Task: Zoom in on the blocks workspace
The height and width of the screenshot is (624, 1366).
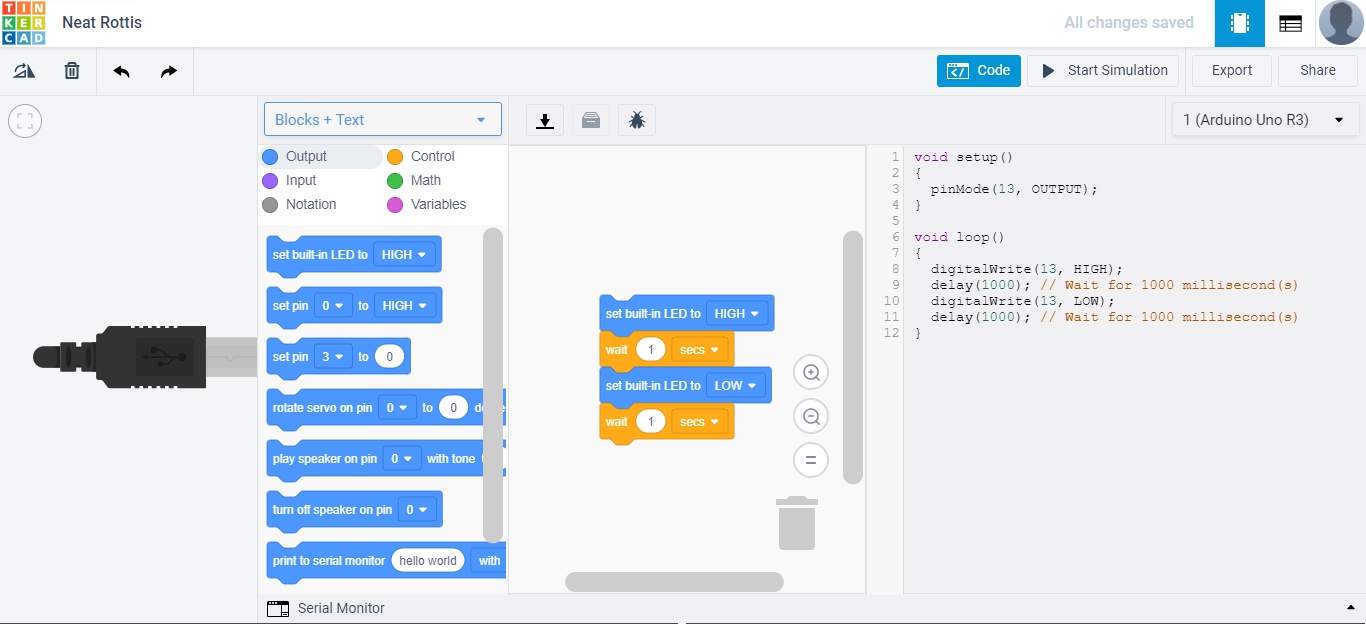Action: click(811, 373)
